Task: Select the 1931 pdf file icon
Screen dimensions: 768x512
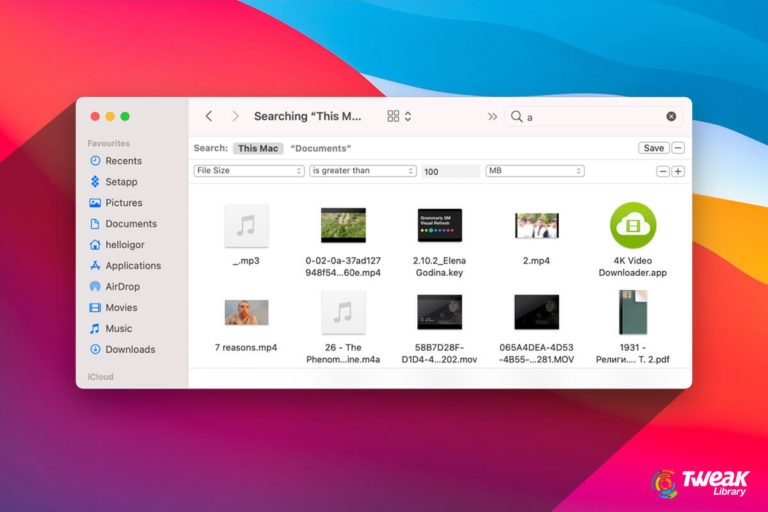Action: click(x=633, y=312)
